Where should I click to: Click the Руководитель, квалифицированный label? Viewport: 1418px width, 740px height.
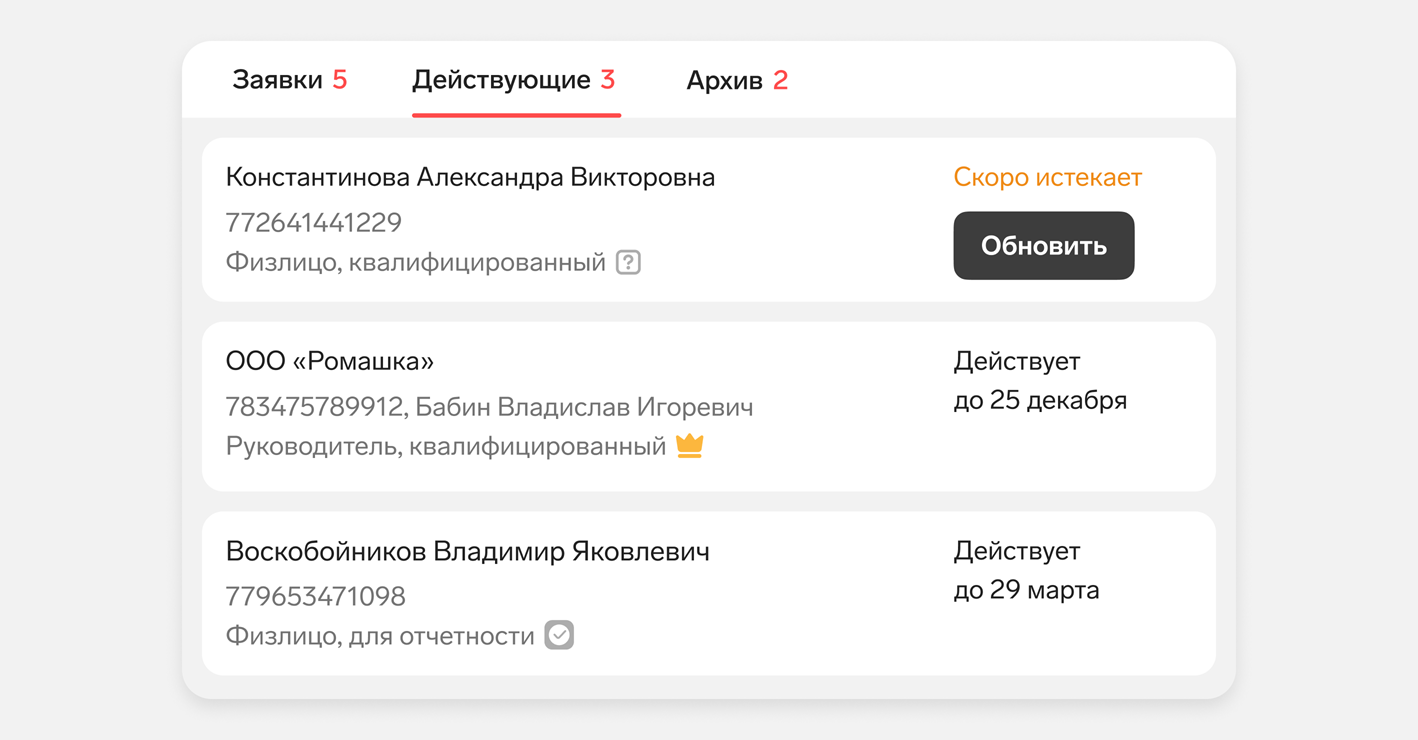pyautogui.click(x=445, y=446)
